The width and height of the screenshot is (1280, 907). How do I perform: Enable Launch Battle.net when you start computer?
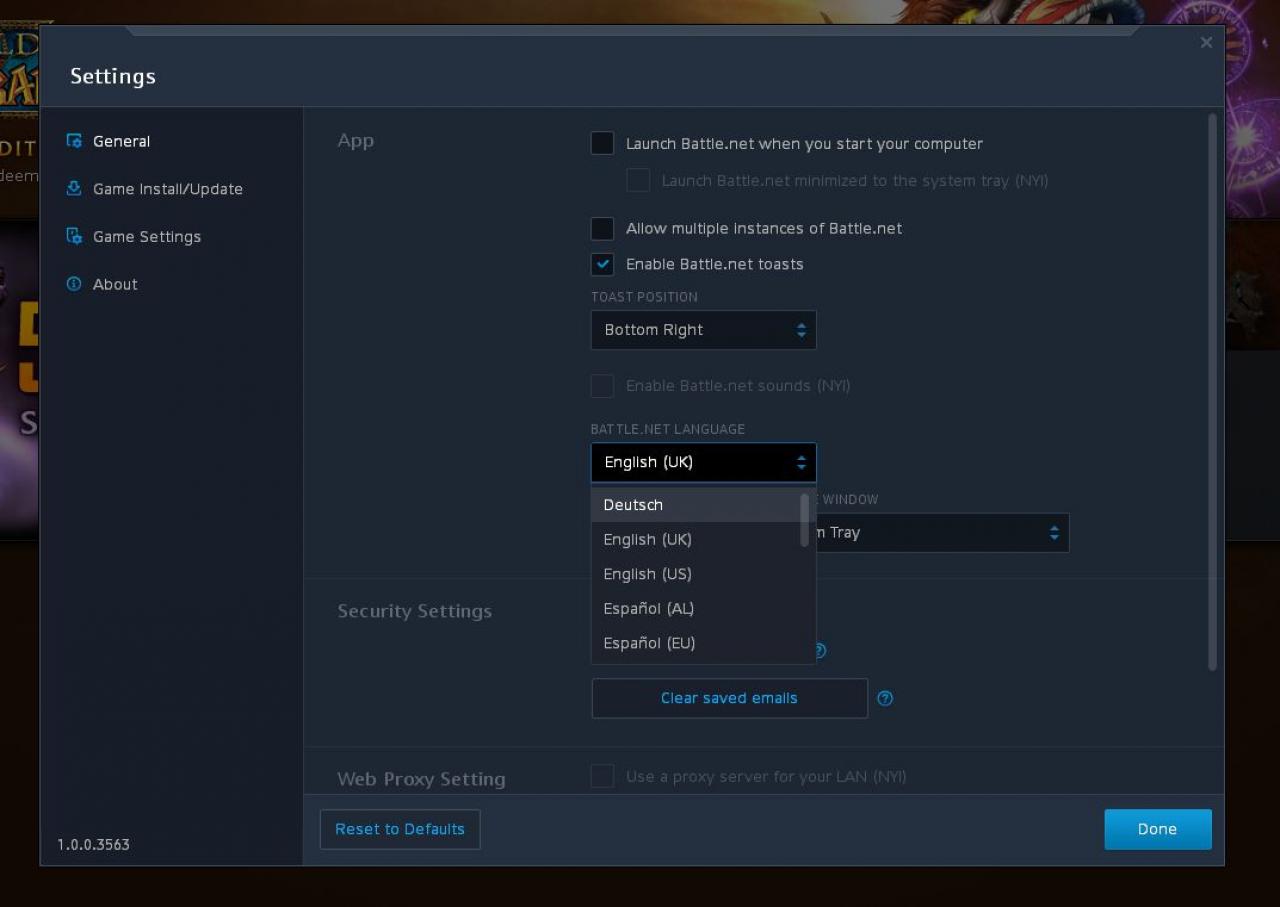coord(602,143)
